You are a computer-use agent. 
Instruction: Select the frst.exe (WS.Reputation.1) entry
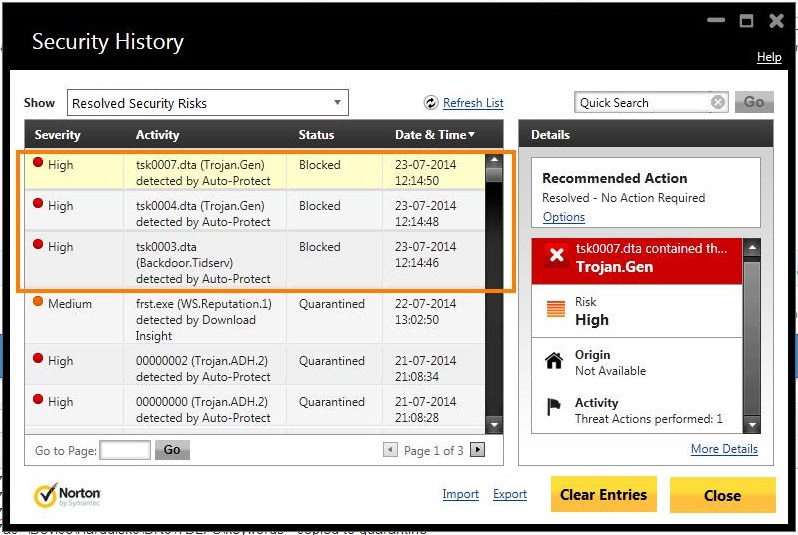click(x=254, y=319)
